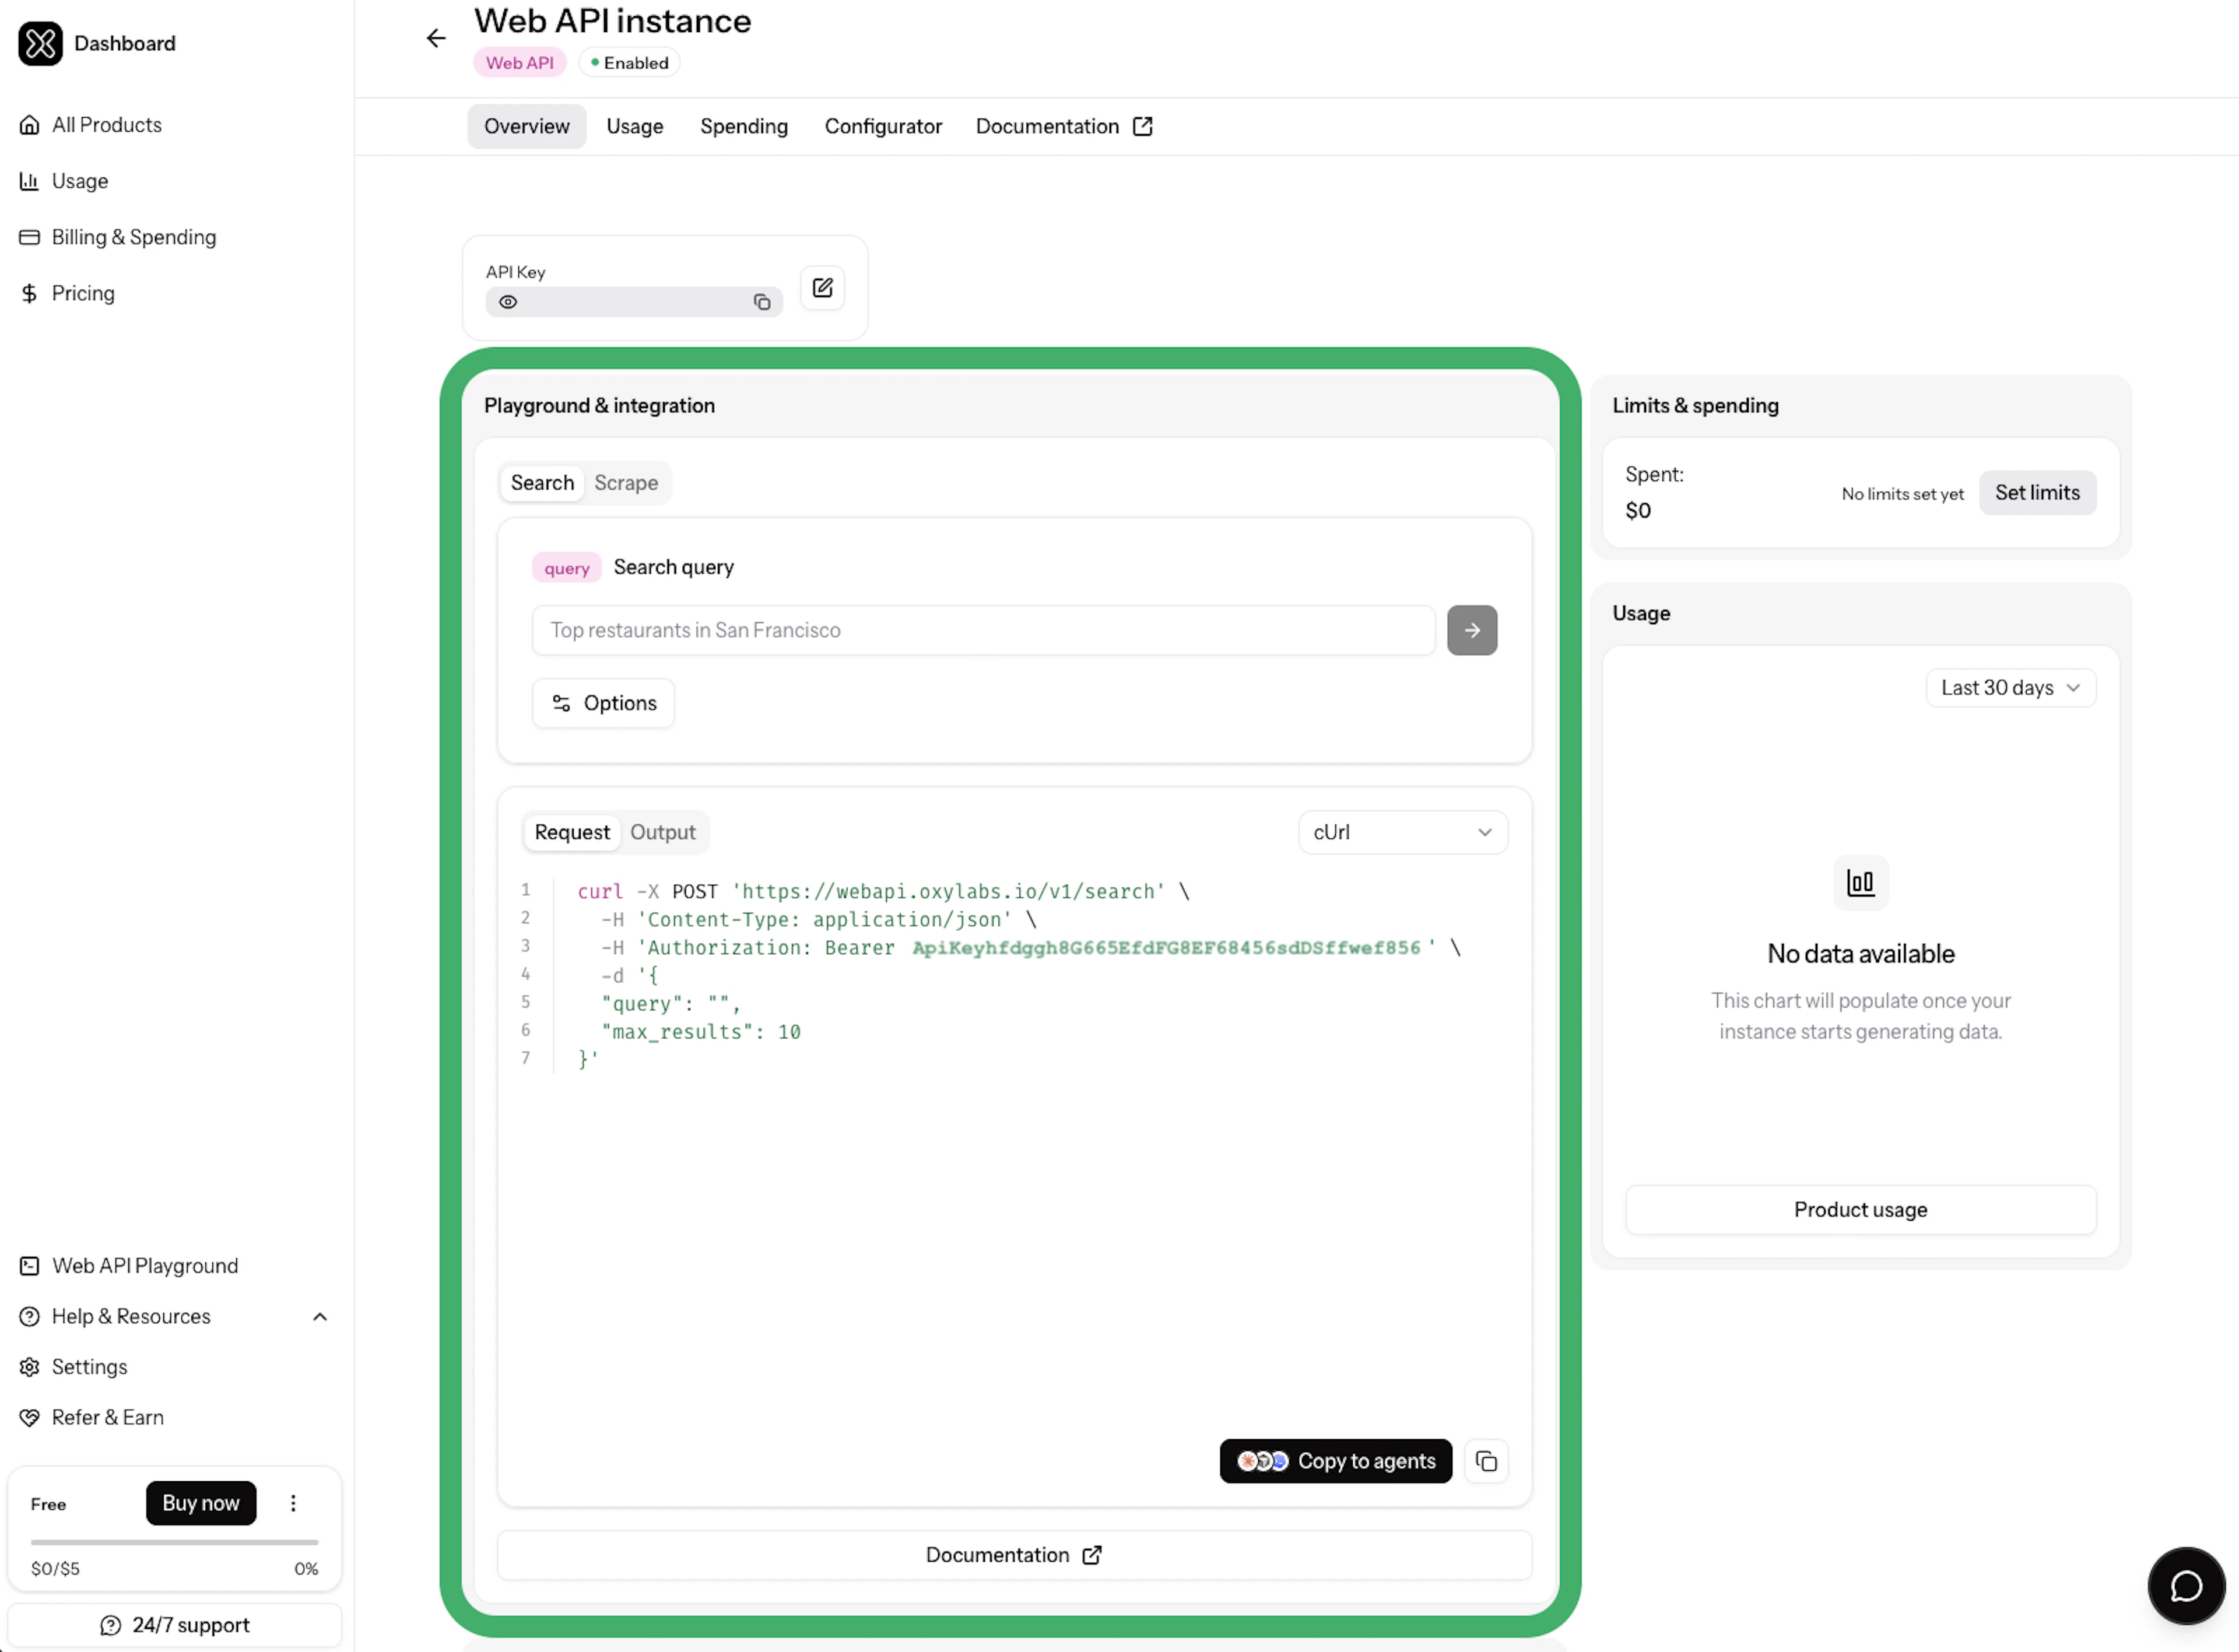Switch to the Overview tab
Screen dimensions: 2239x1652
pyautogui.click(x=526, y=126)
